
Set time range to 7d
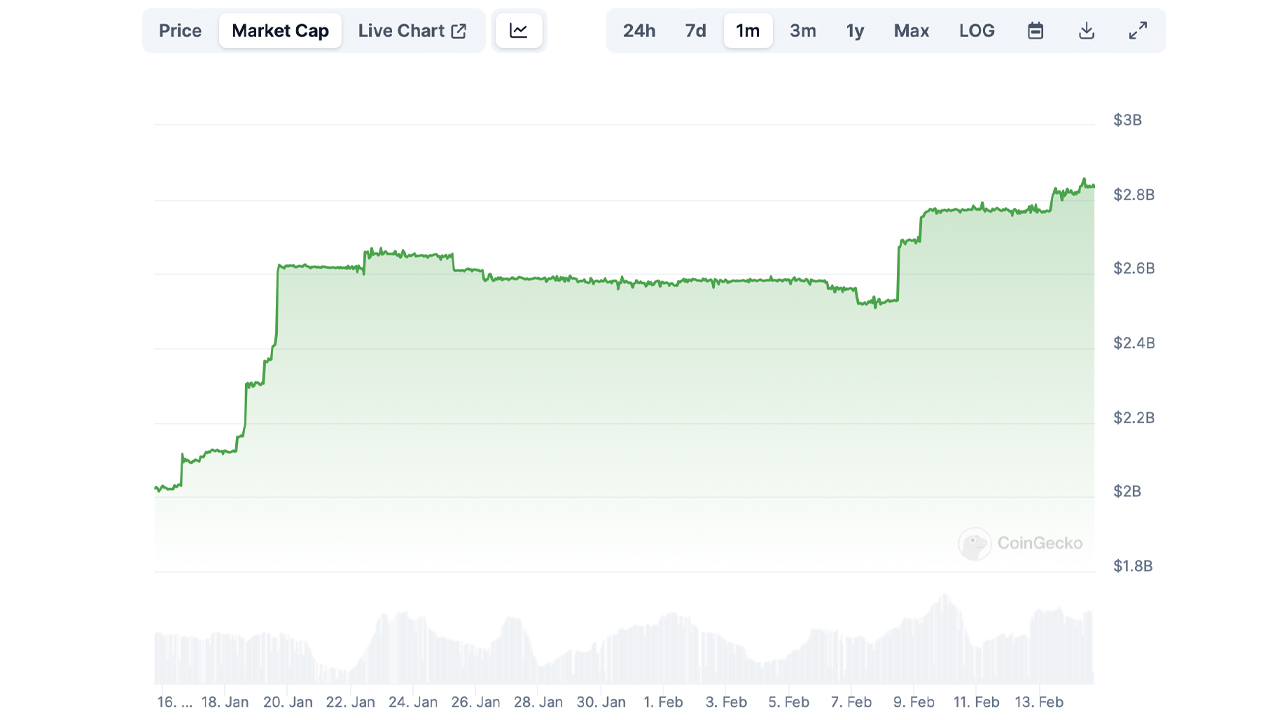pyautogui.click(x=696, y=31)
